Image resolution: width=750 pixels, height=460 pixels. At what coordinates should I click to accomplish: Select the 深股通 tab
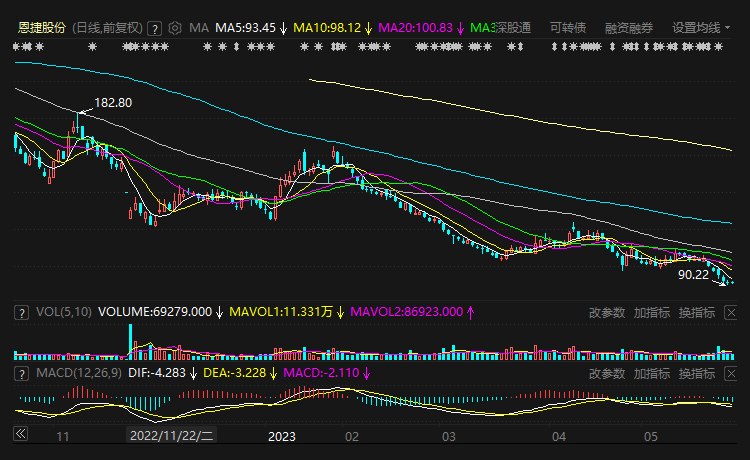click(513, 28)
